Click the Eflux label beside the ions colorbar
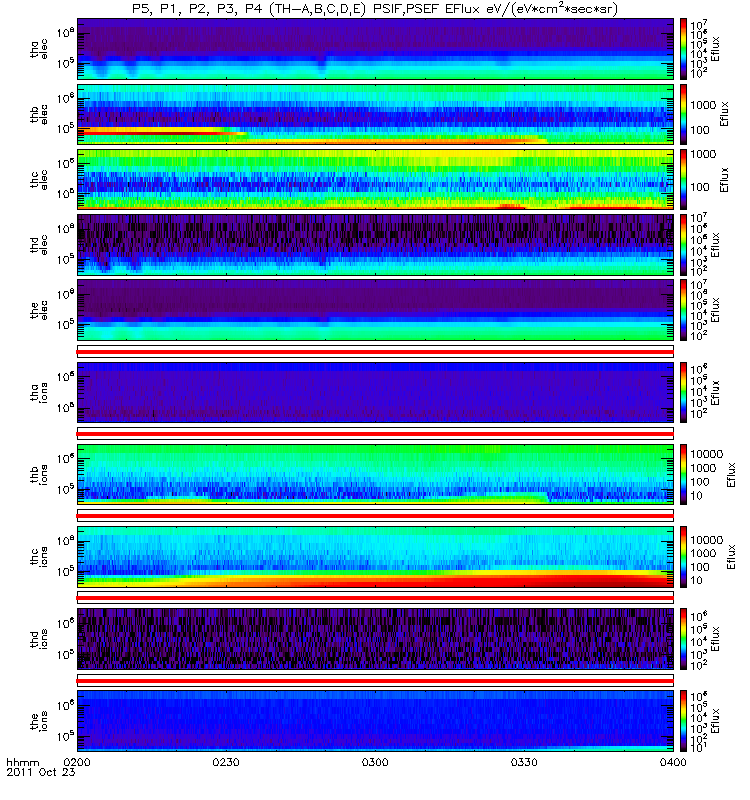This screenshot has height=800, width=750. click(x=715, y=720)
